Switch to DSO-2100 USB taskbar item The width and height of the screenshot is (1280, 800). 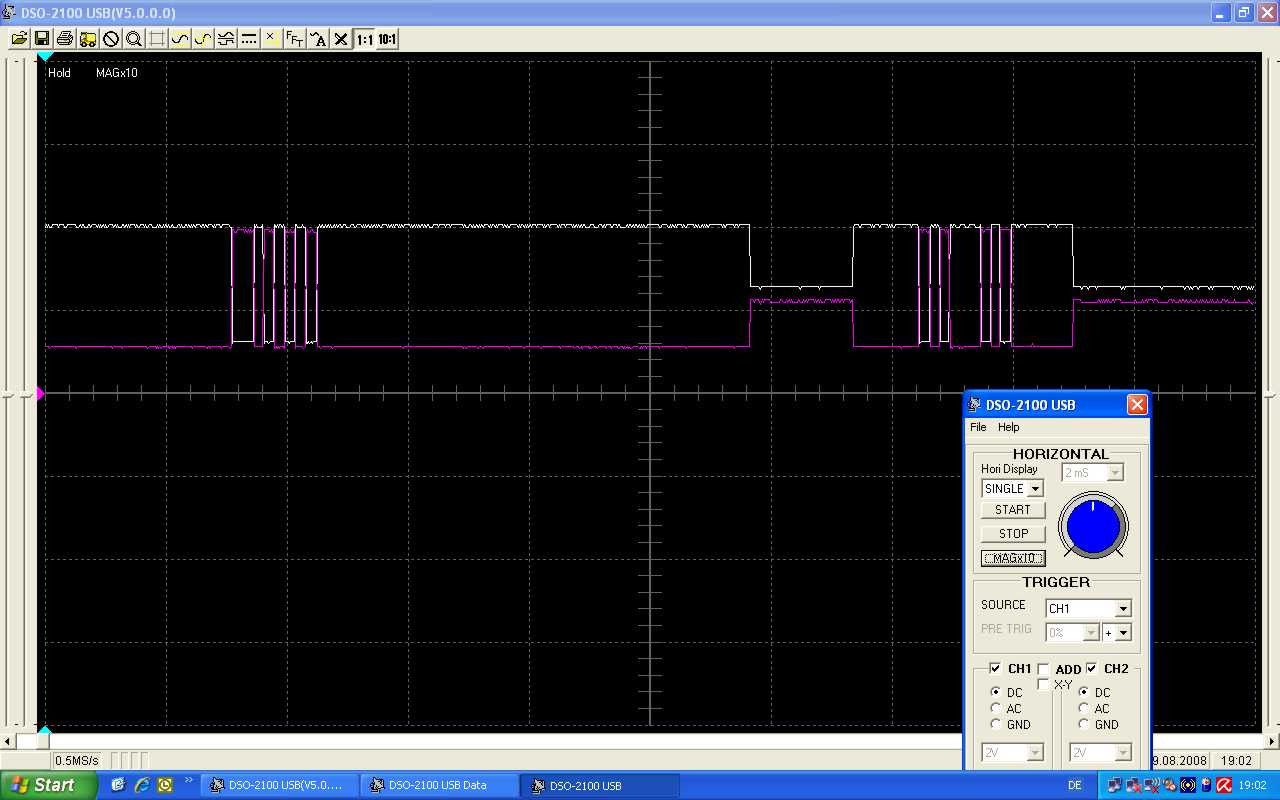(x=599, y=785)
